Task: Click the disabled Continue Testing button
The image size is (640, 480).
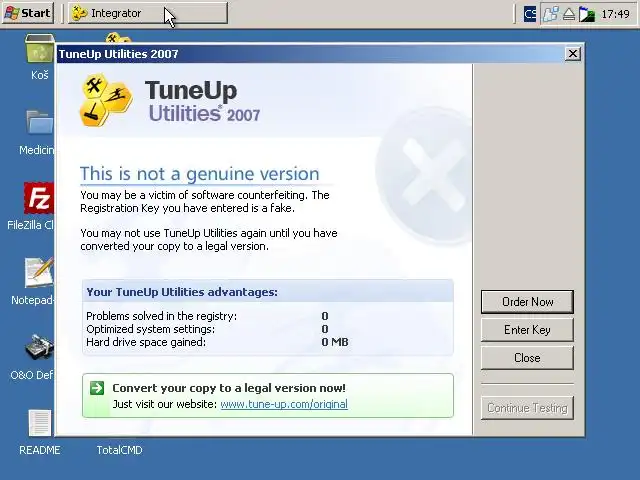Action: (x=527, y=408)
